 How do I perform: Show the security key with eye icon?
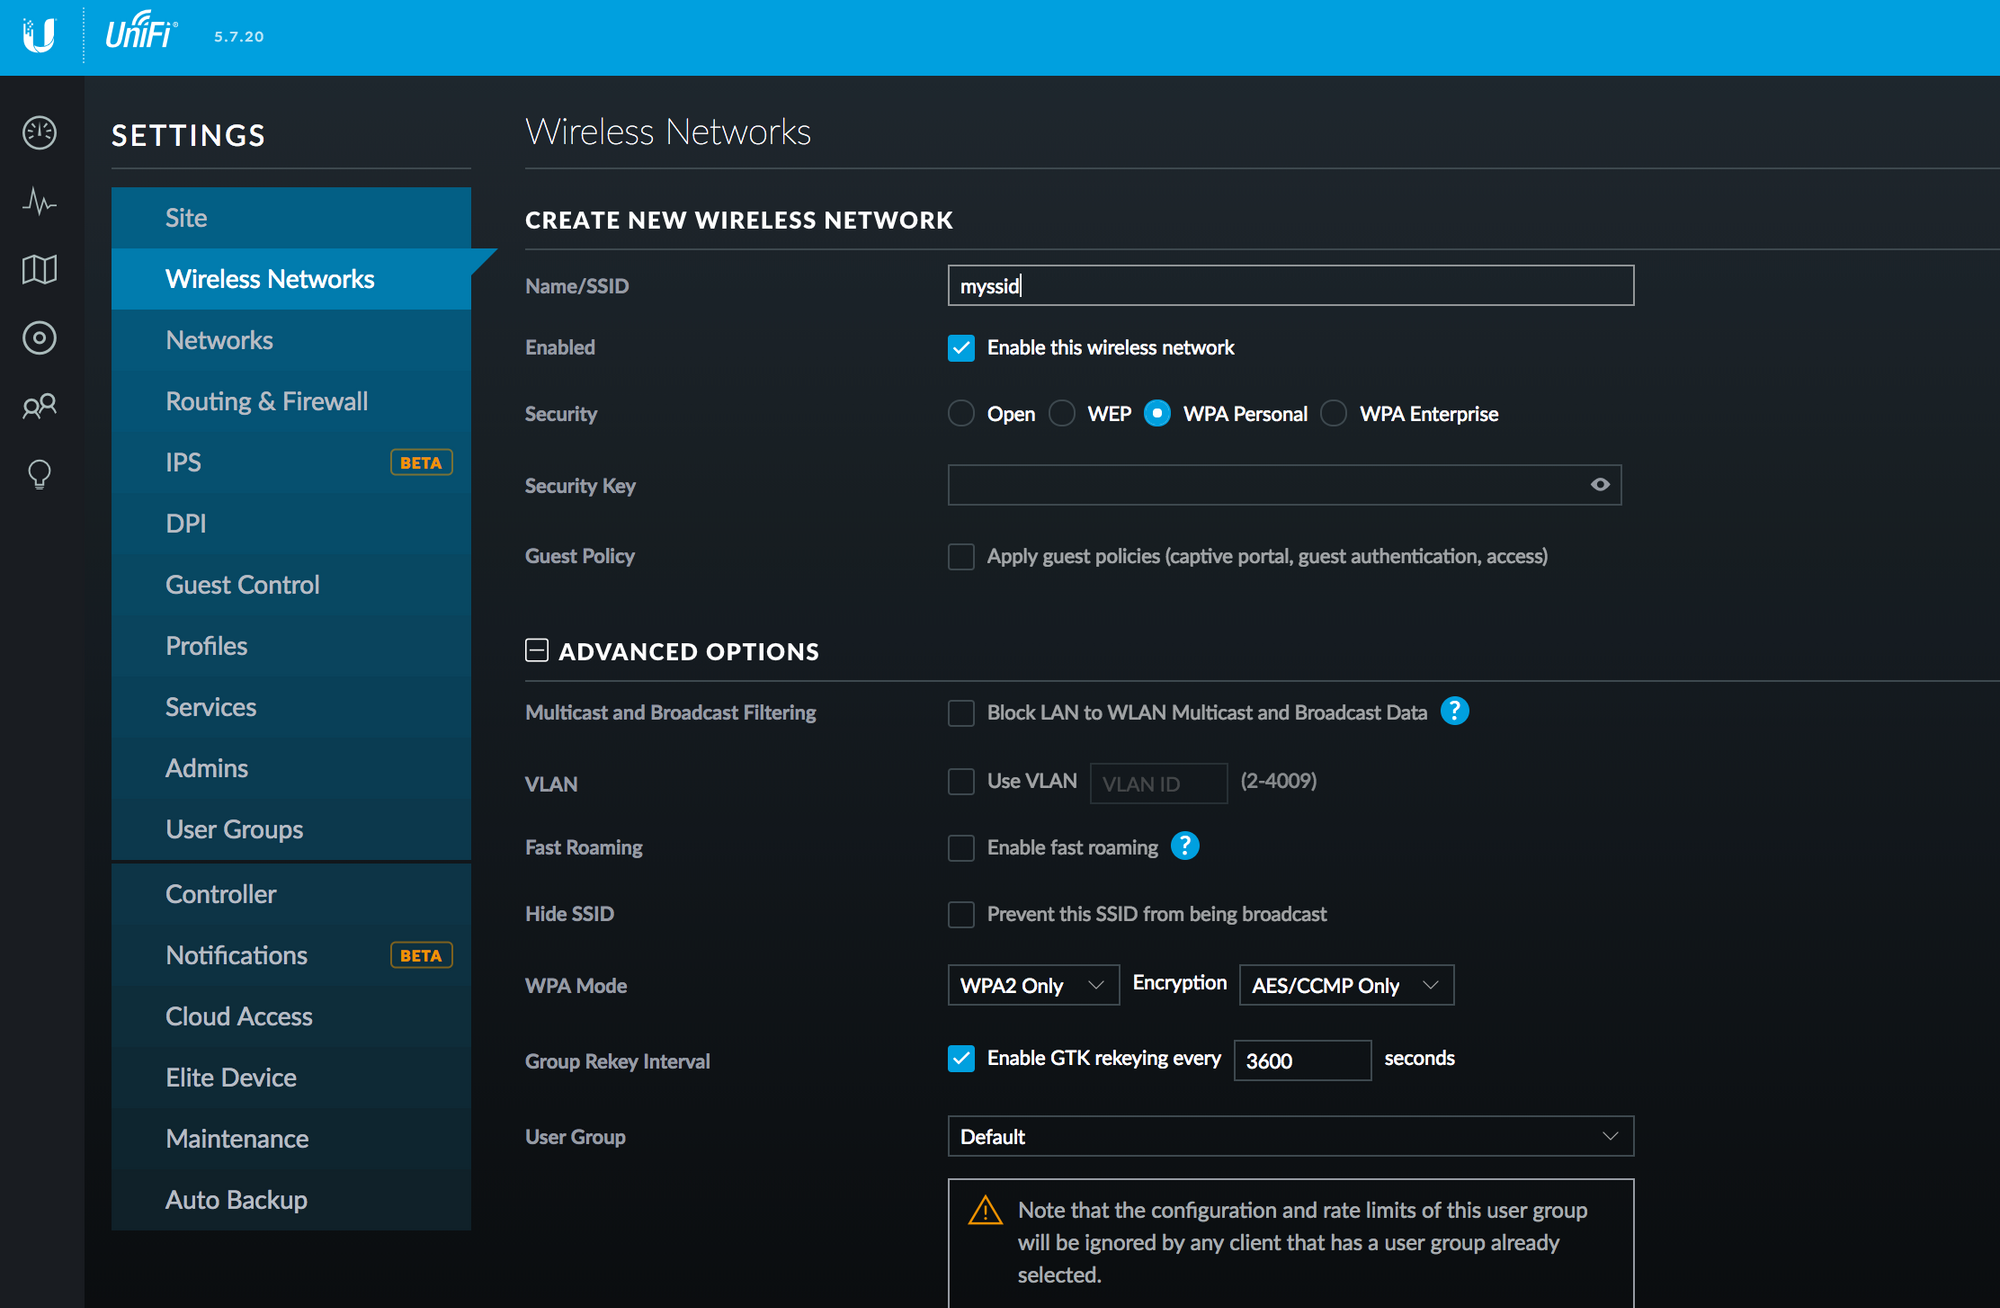[1600, 485]
